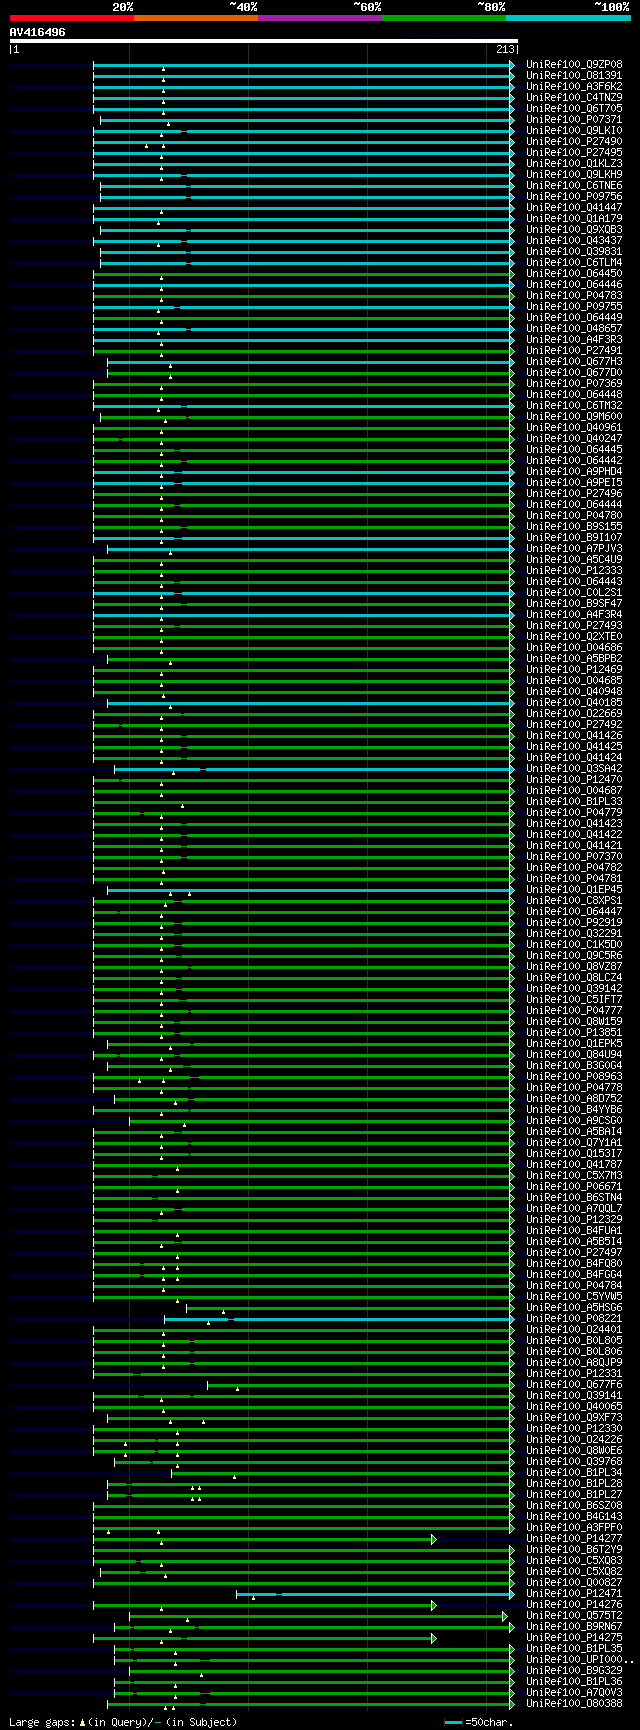640x1730 pixels.
Task: Select UniRef100_A7QQL7 label
Action: pyautogui.click(x=574, y=1209)
